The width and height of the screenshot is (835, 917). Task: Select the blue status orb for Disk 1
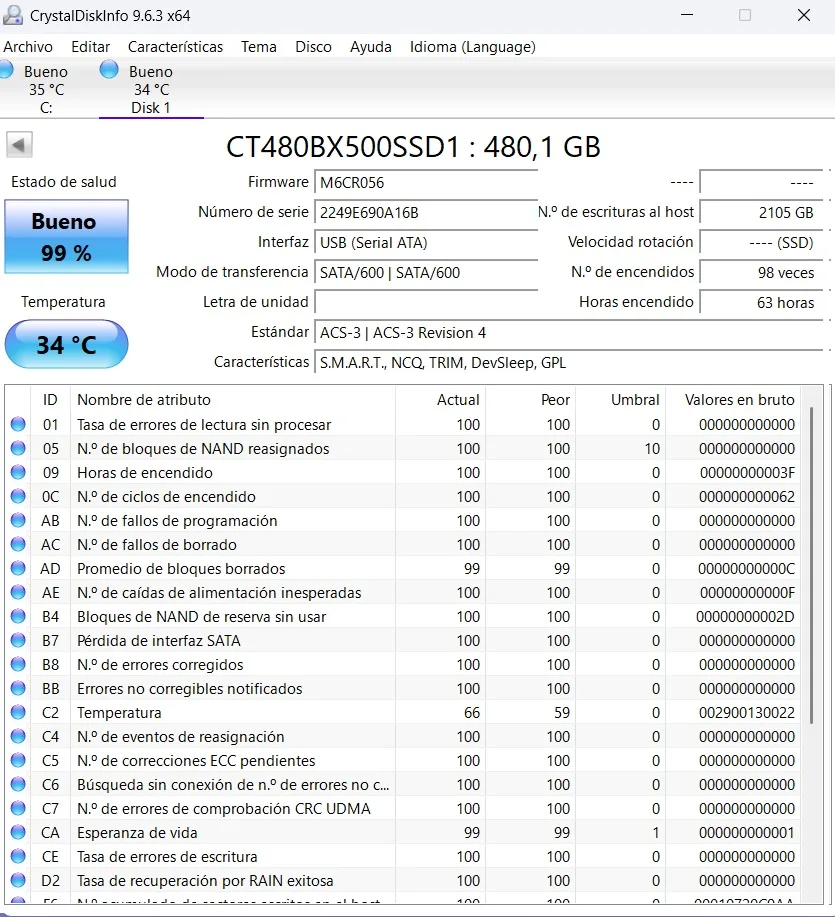pos(109,70)
